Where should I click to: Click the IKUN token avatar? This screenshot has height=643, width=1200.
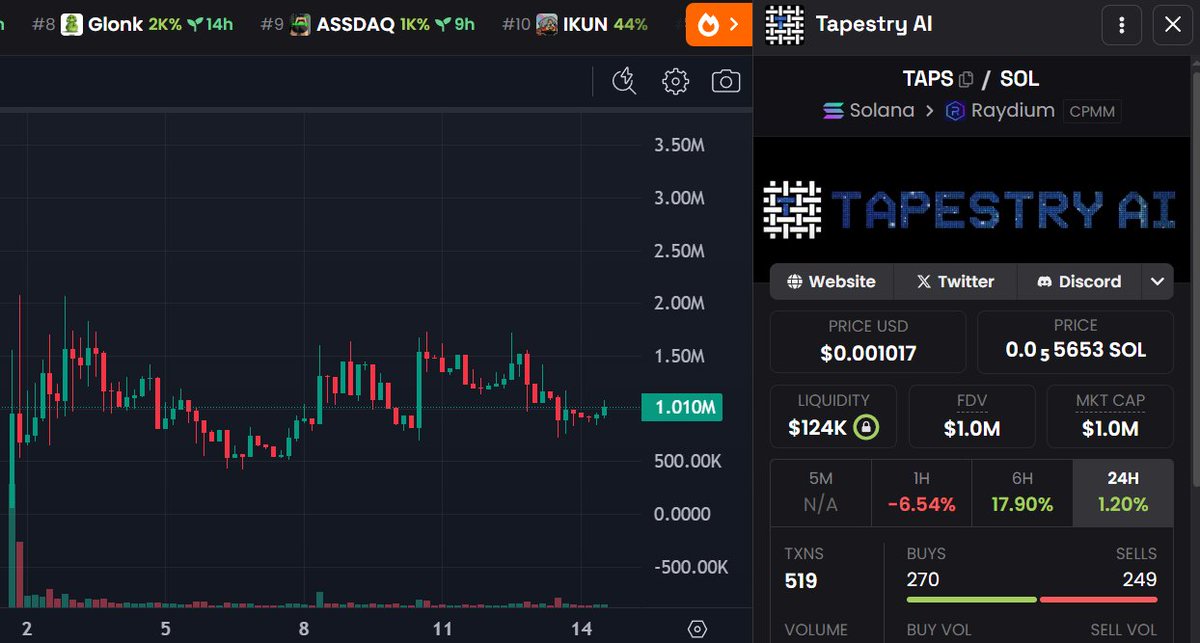(546, 24)
